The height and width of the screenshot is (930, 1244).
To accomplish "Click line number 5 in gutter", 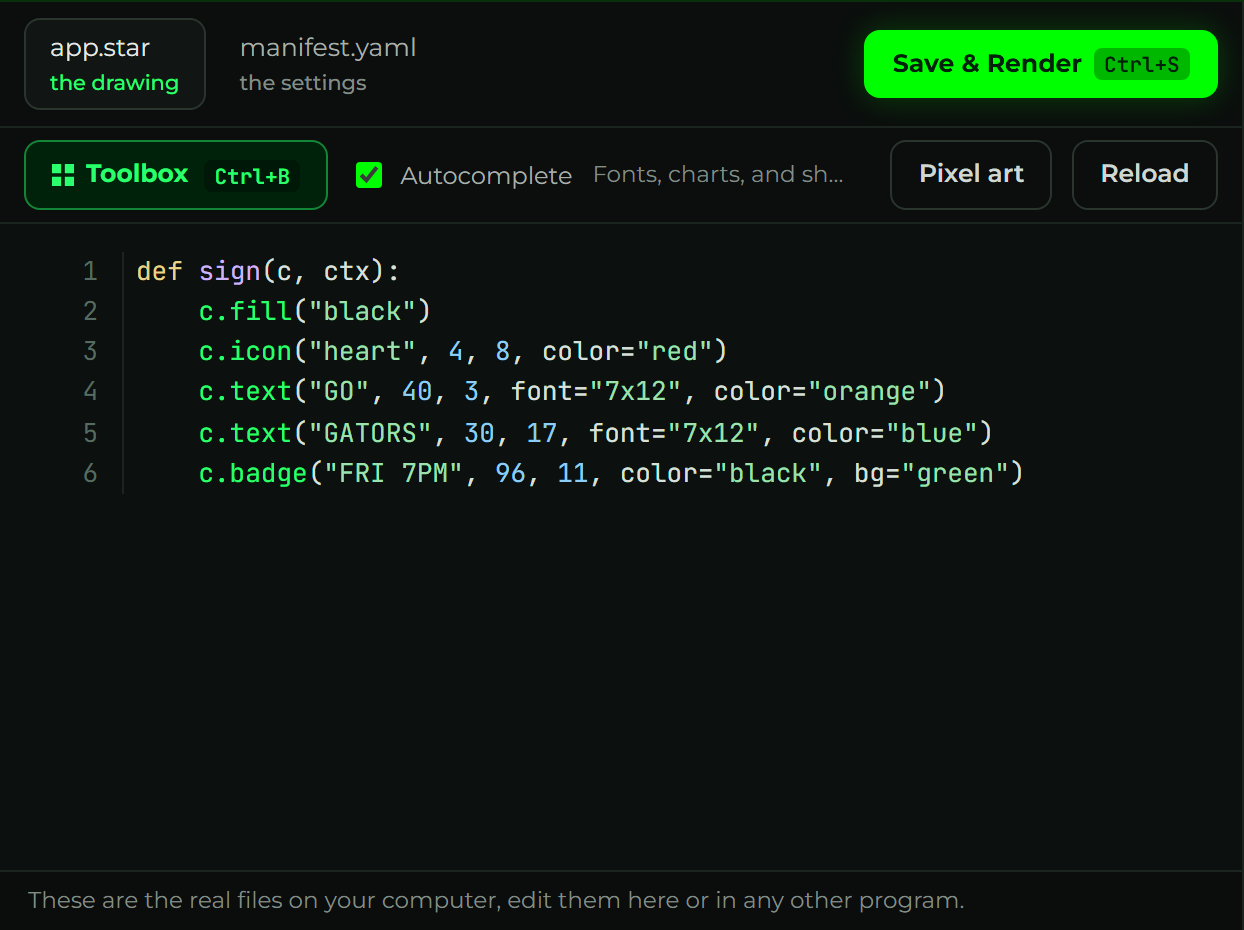I will pyautogui.click(x=90, y=433).
